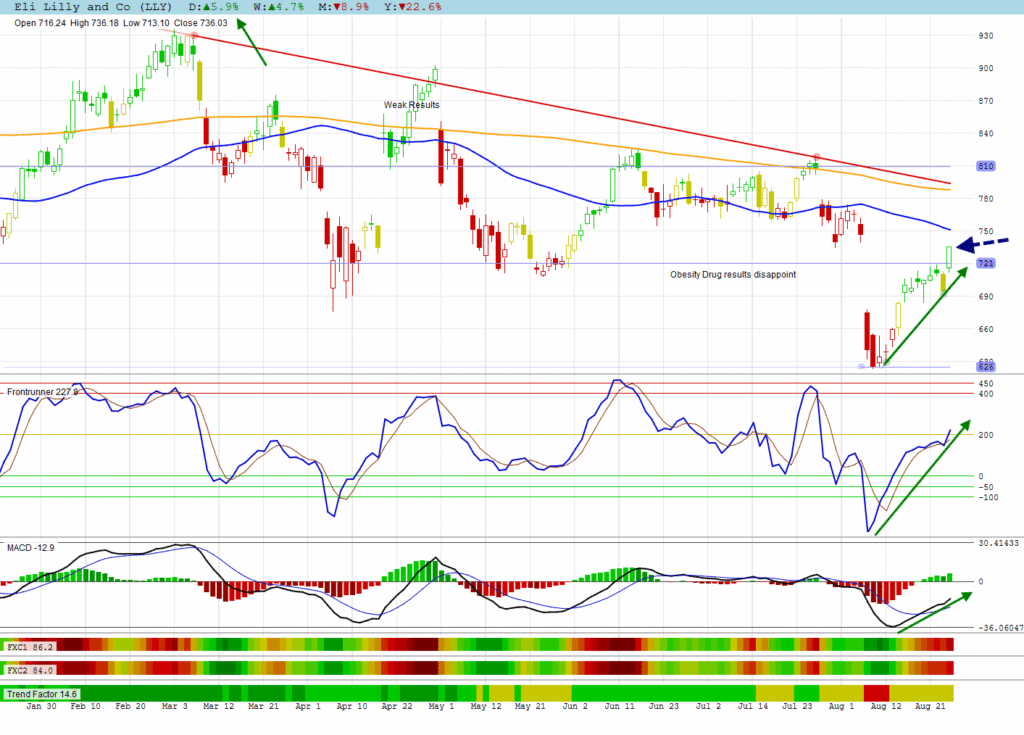The image size is (1024, 735).
Task: Click the May 1 date label
Action: pyautogui.click(x=441, y=706)
